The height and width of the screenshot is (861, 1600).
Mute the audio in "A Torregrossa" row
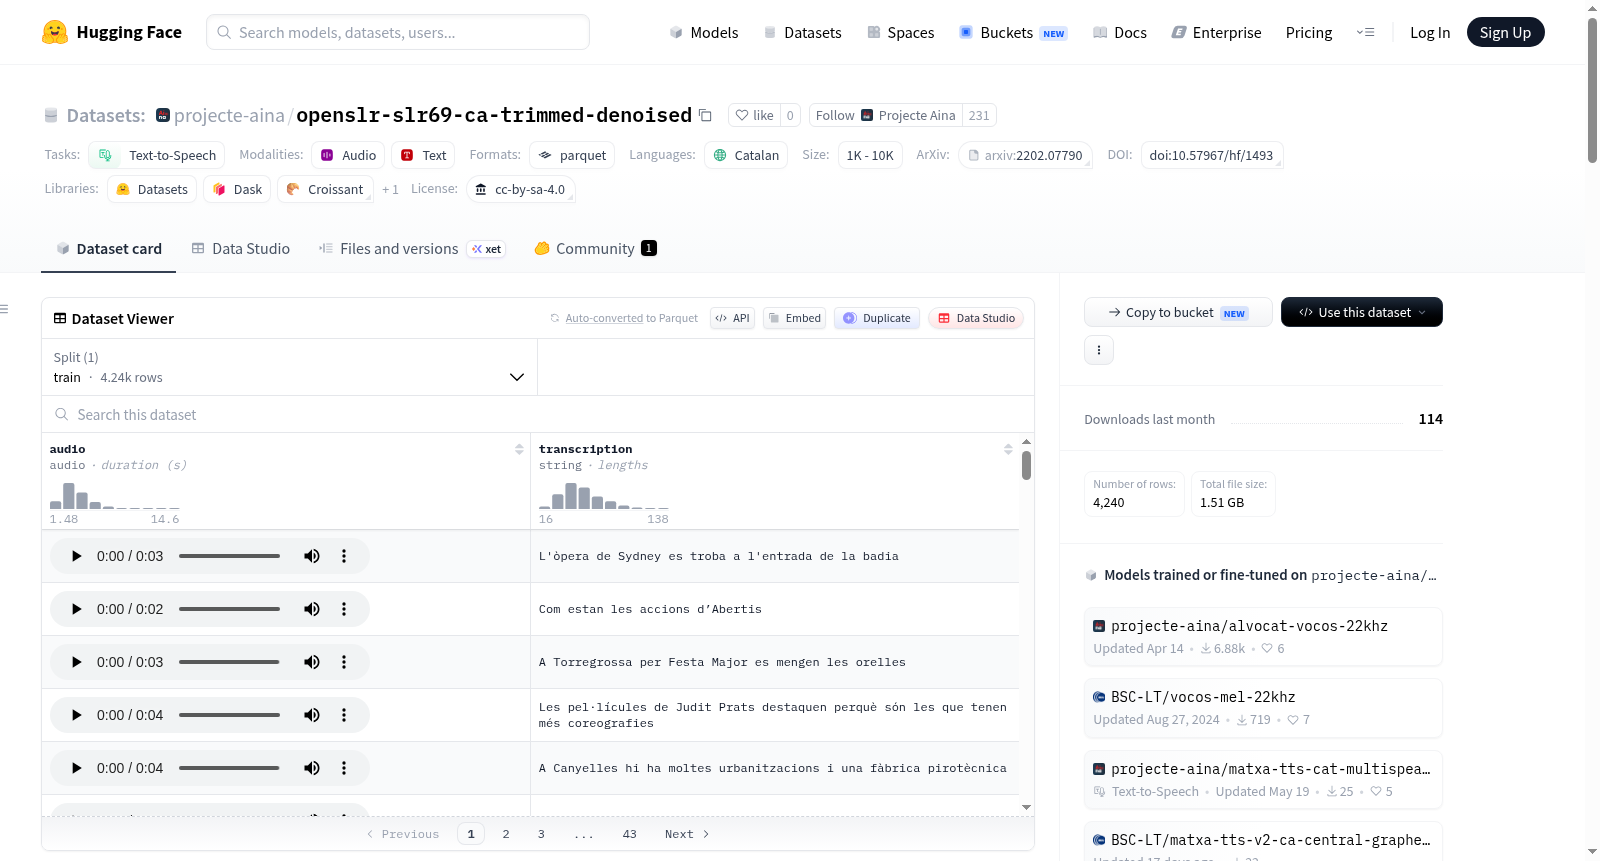tap(312, 662)
